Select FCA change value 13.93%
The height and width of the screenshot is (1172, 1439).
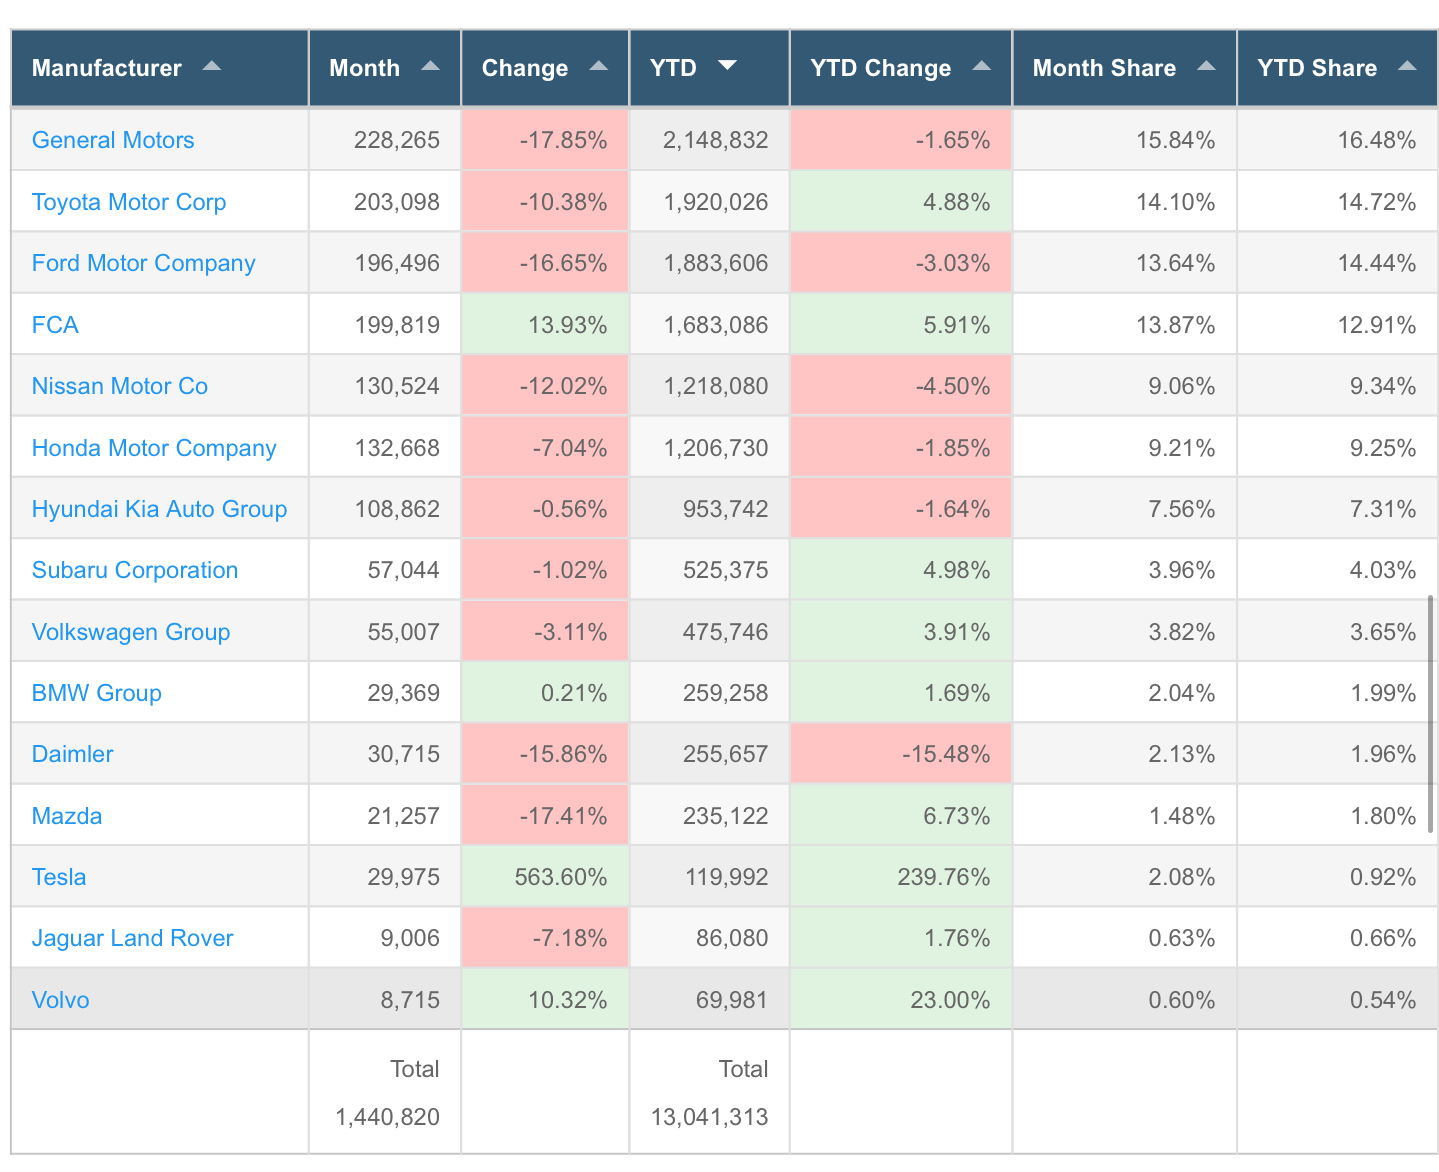(568, 325)
